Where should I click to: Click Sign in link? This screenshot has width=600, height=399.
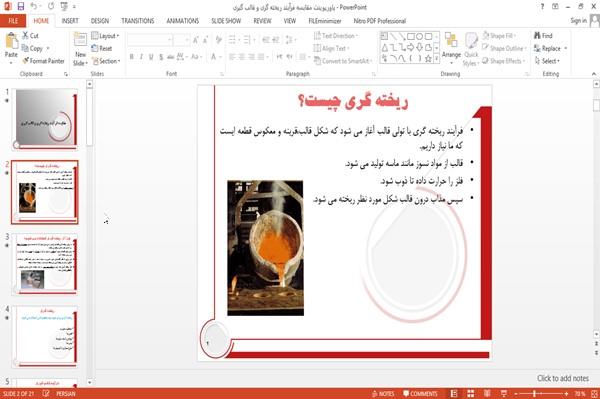point(578,21)
